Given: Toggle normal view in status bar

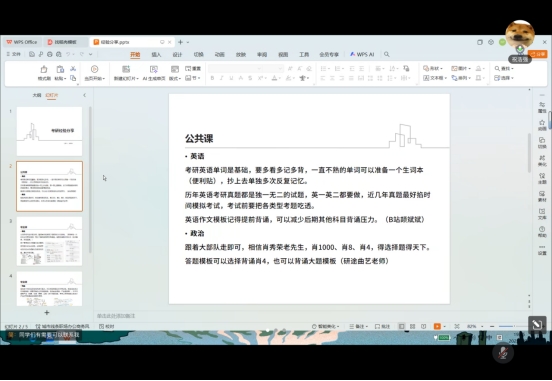Looking at the screenshot, I should click(x=402, y=326).
